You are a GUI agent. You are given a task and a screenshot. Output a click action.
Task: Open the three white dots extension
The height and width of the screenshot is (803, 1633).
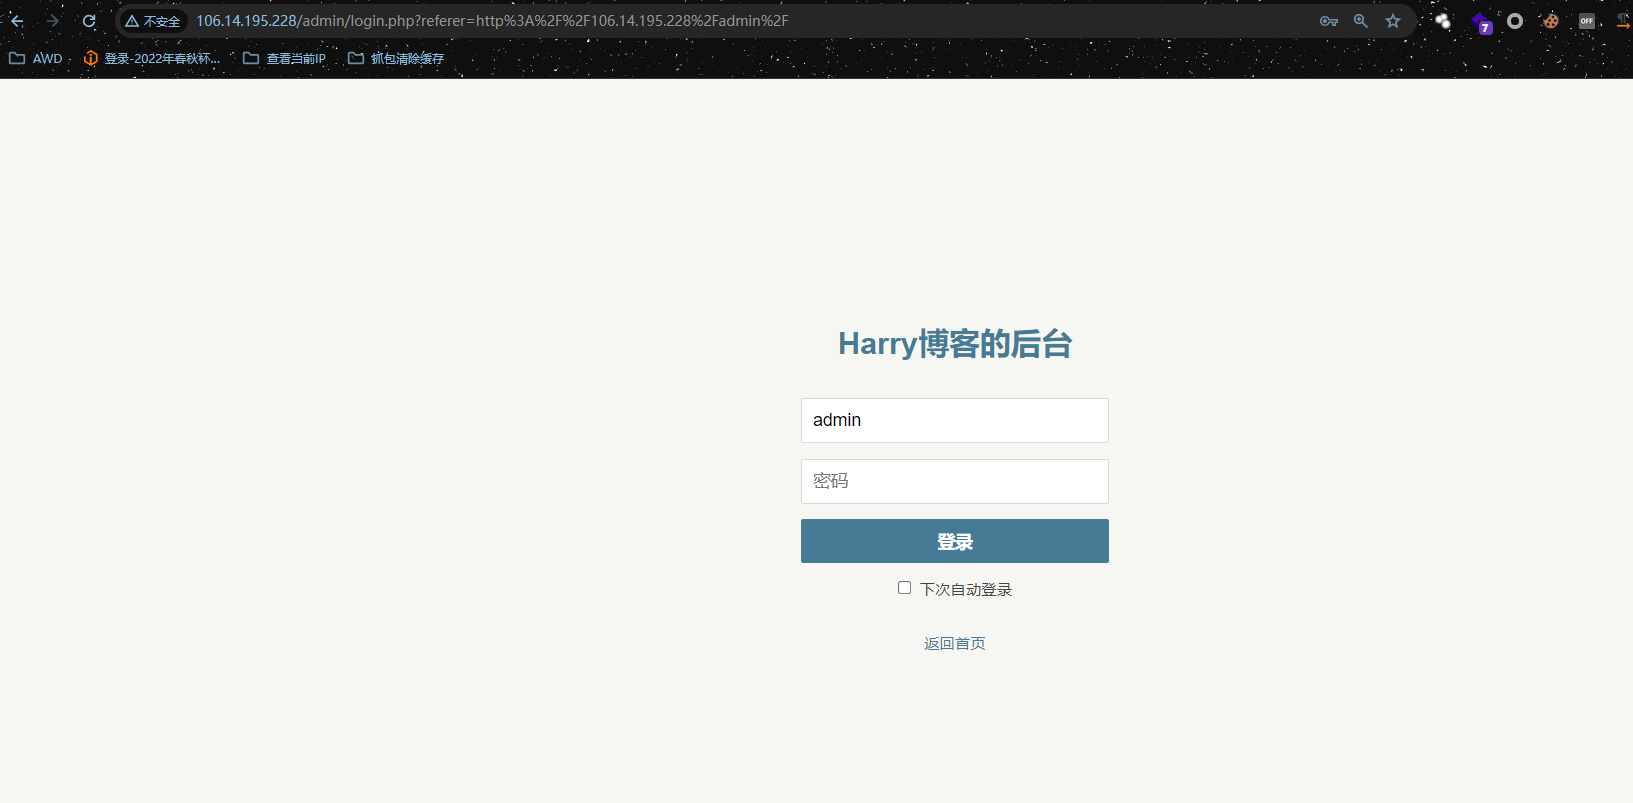tap(1443, 21)
